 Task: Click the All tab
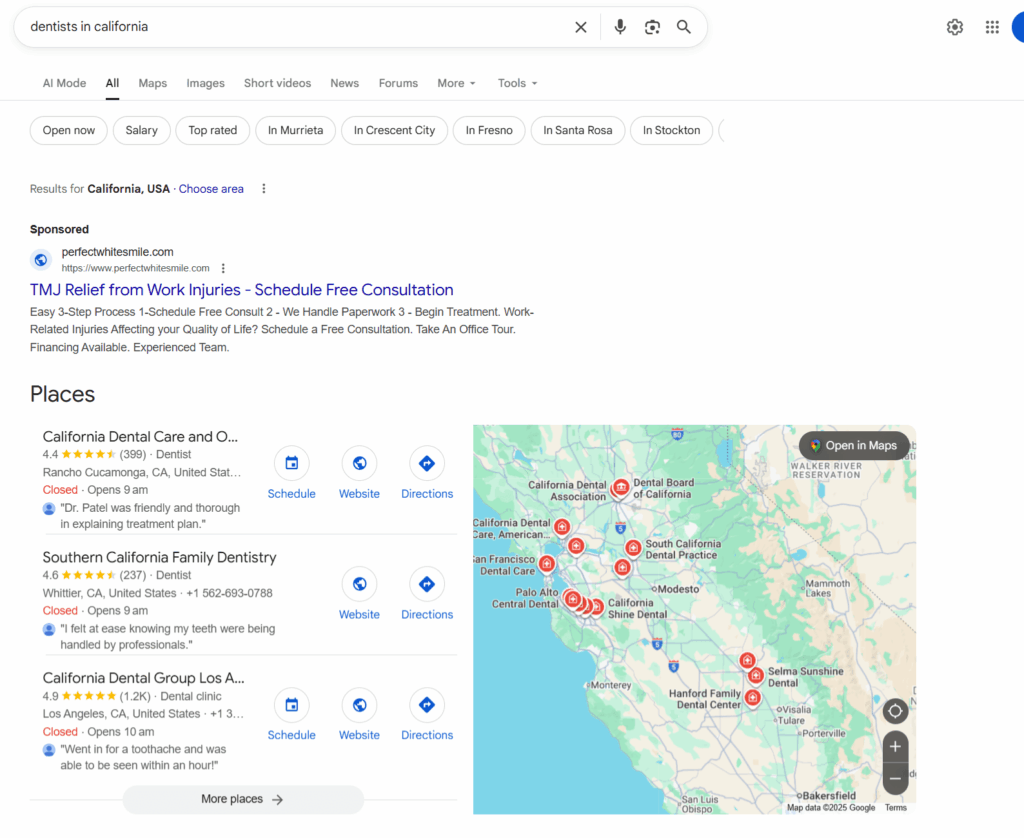[x=112, y=84]
